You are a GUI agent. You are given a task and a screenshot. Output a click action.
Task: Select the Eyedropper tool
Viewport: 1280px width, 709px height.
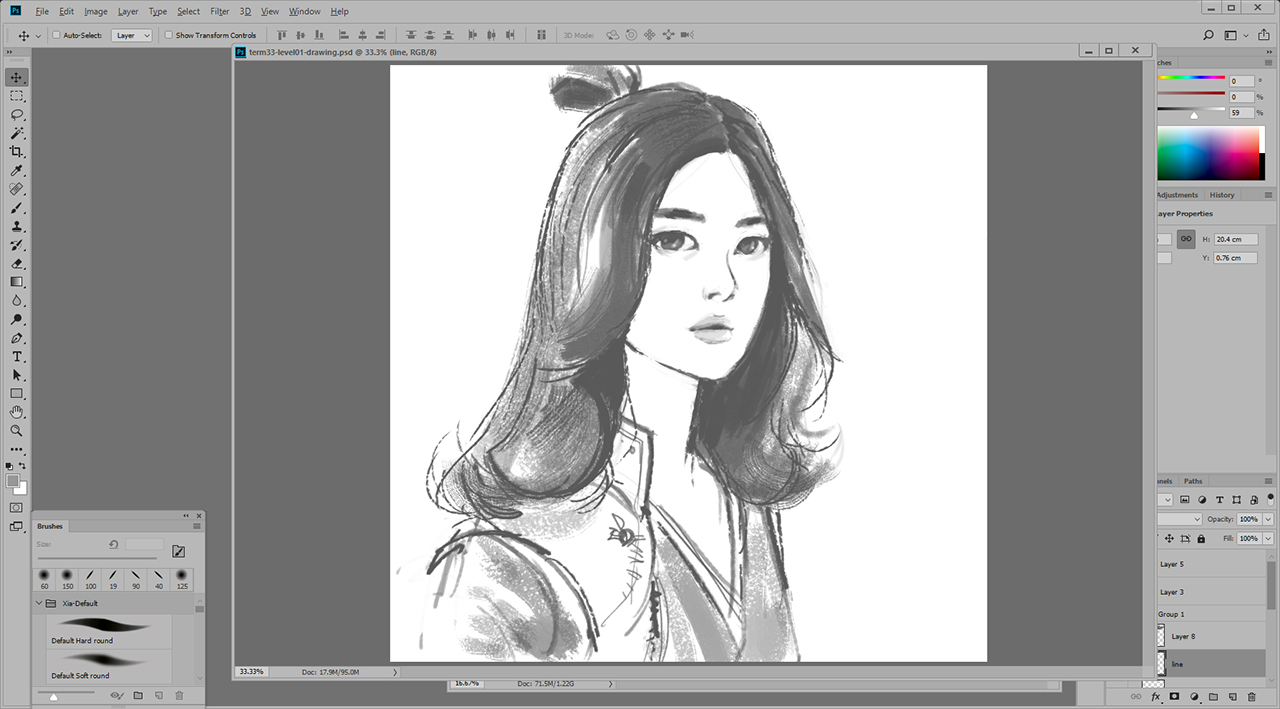pyautogui.click(x=16, y=170)
